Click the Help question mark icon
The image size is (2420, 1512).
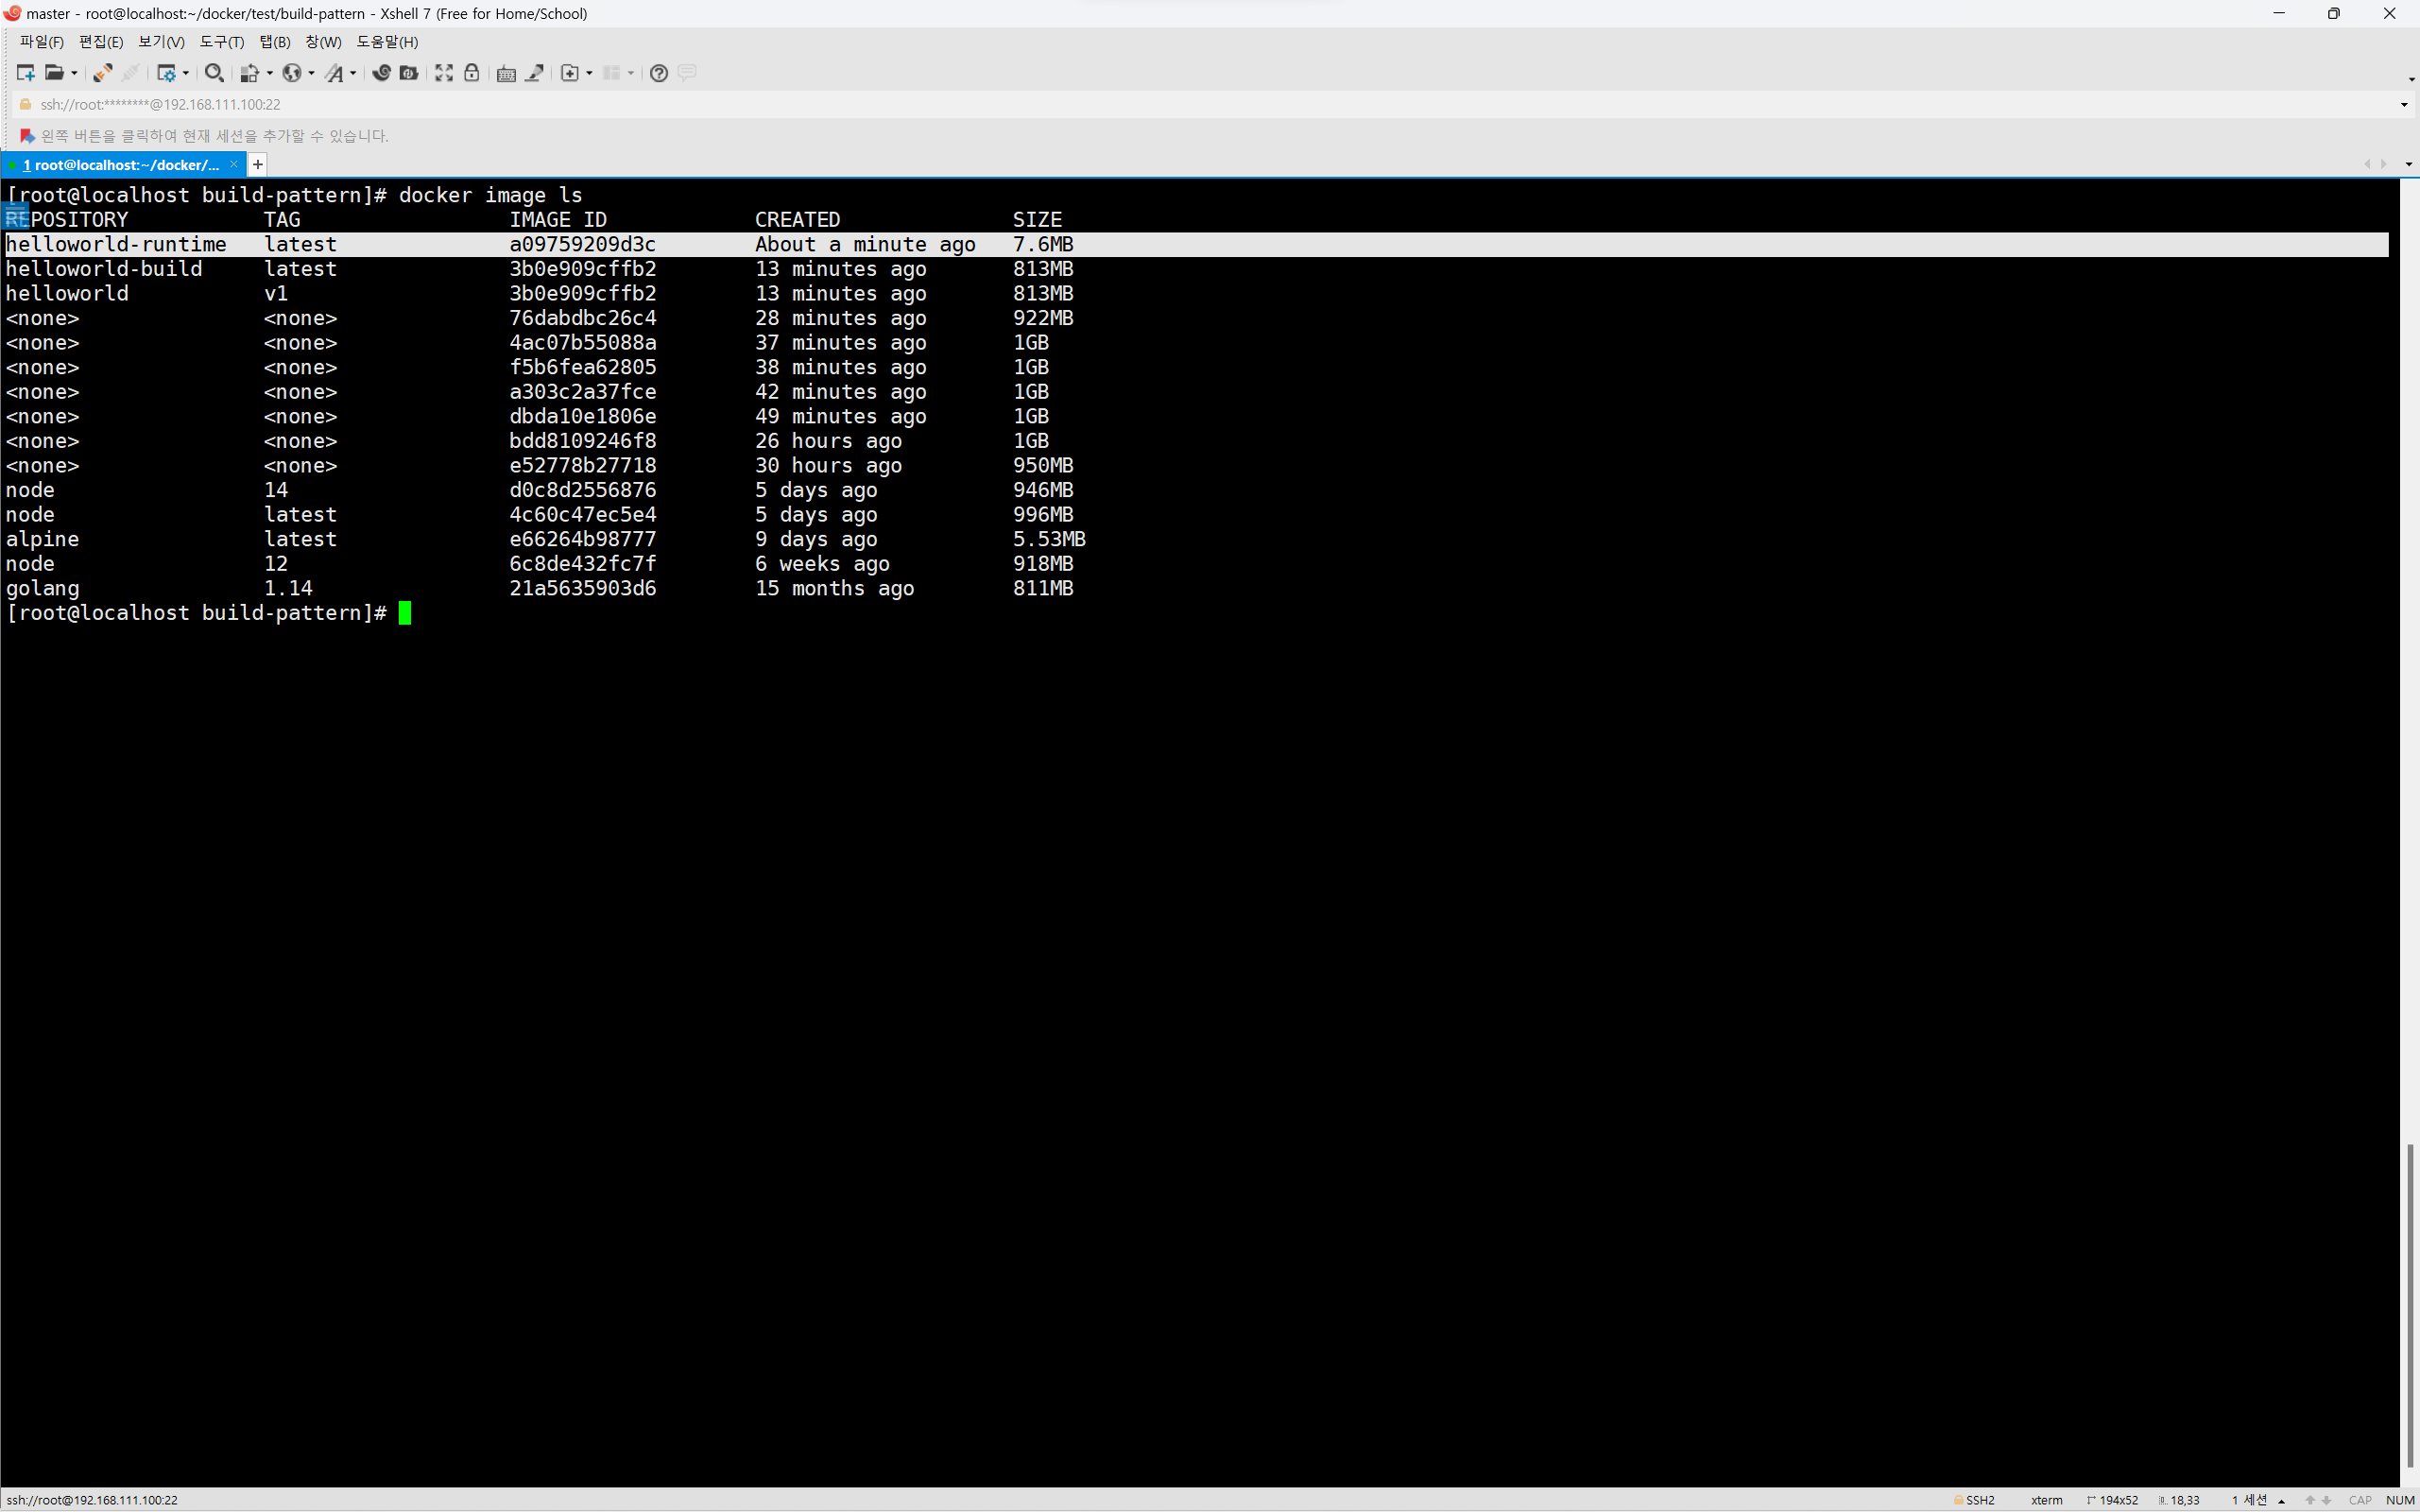coord(659,73)
